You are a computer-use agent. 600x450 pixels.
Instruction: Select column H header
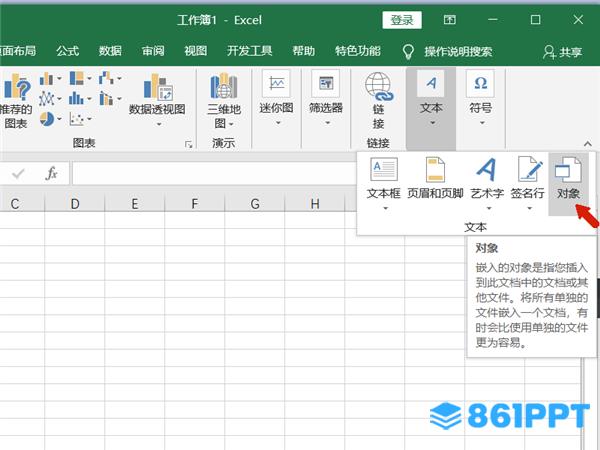tap(315, 204)
